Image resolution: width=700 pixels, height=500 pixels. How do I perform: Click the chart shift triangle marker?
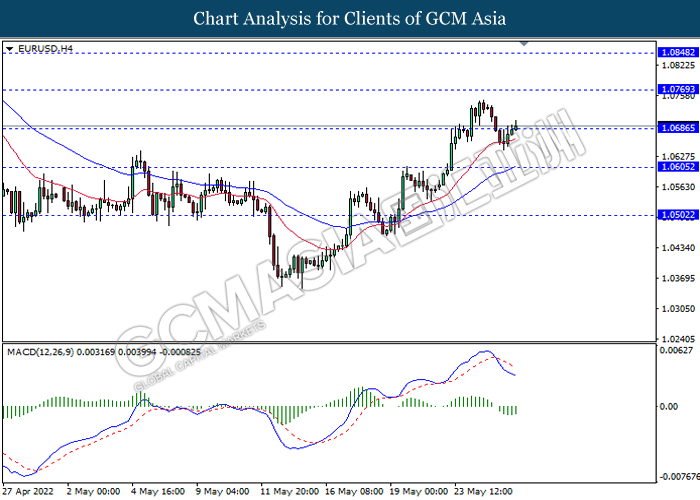click(525, 44)
